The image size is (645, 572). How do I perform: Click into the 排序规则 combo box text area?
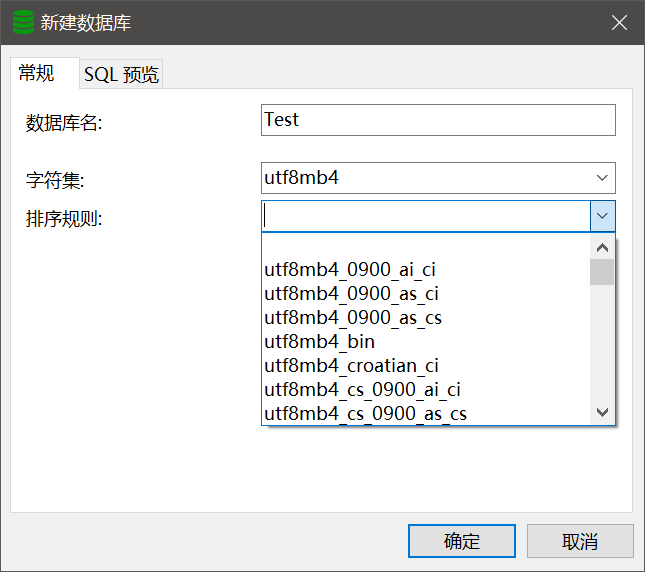[426, 216]
